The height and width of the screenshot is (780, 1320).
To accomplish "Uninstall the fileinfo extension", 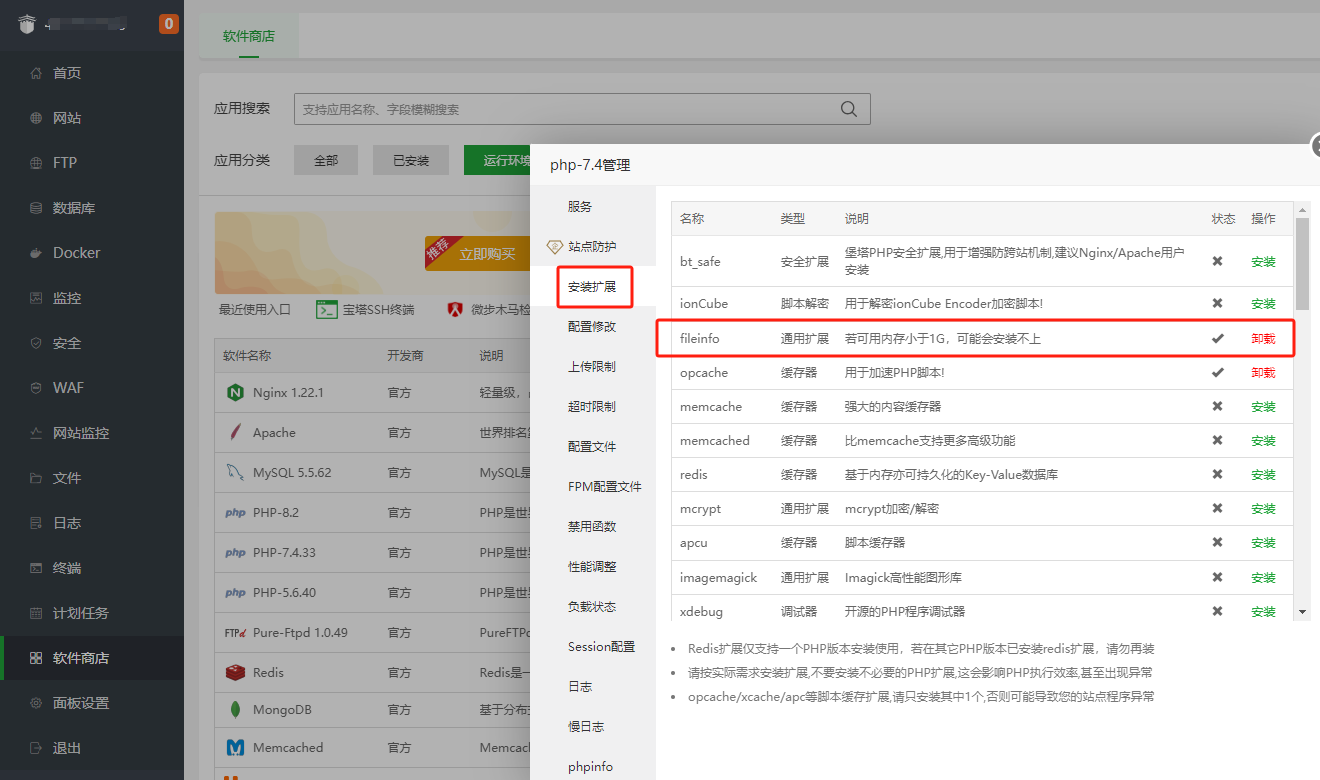I will click(1263, 339).
